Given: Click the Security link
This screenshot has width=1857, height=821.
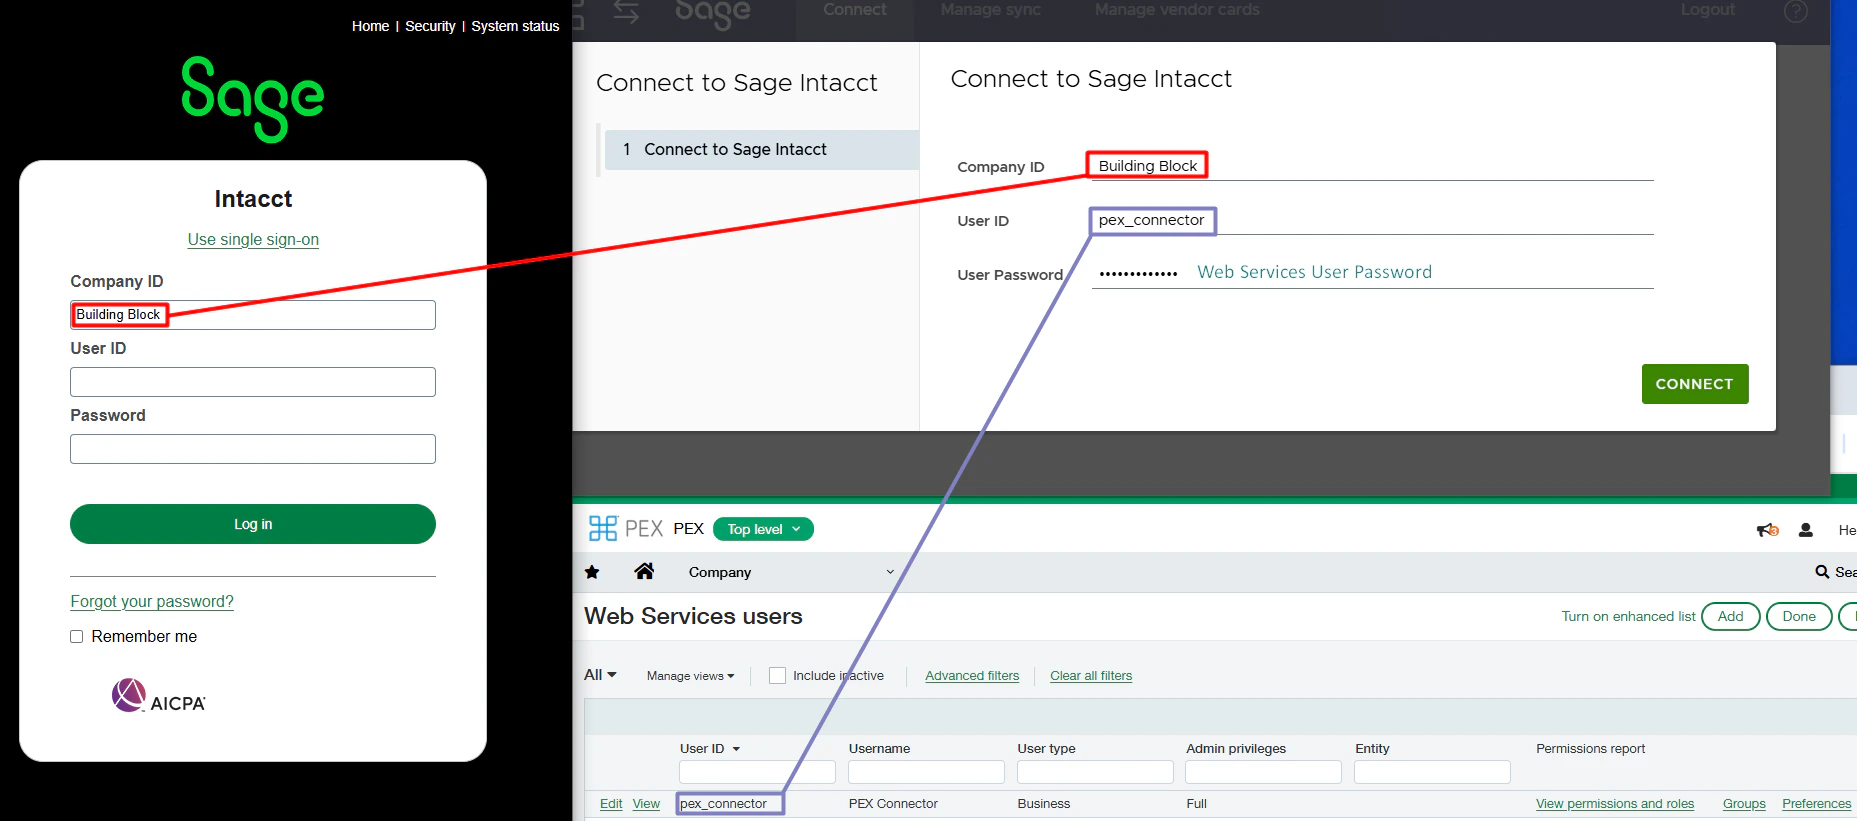Looking at the screenshot, I should [430, 26].
